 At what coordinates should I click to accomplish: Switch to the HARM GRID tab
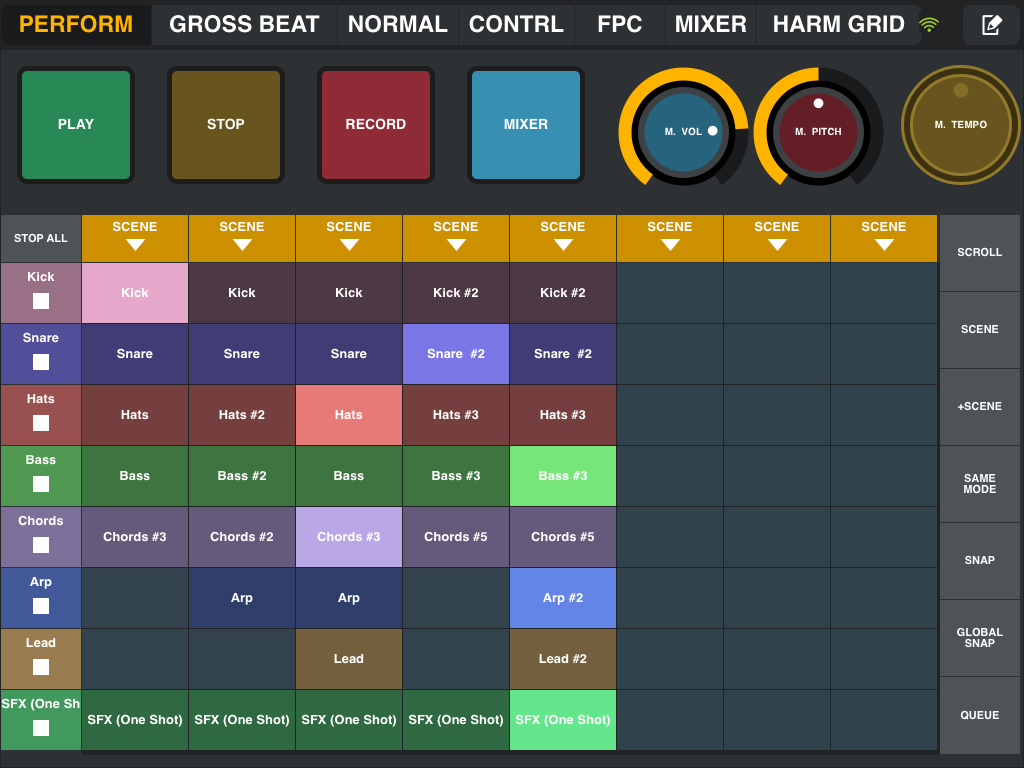[x=838, y=25]
